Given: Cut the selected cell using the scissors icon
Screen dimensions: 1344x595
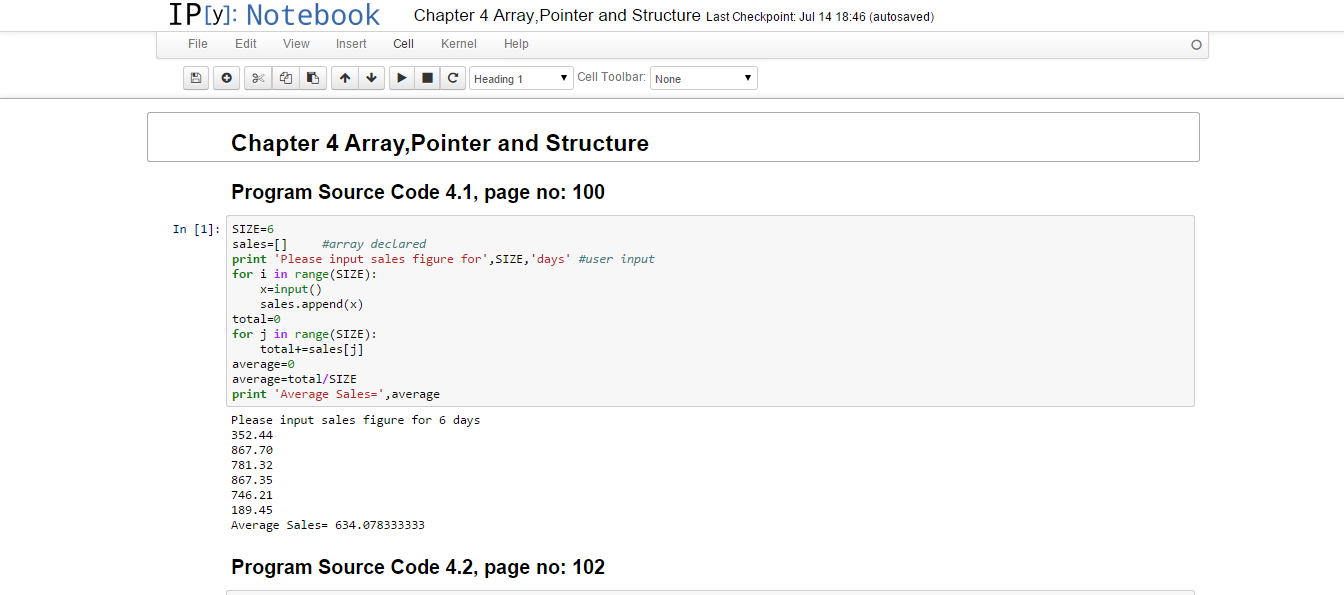Looking at the screenshot, I should (258, 78).
